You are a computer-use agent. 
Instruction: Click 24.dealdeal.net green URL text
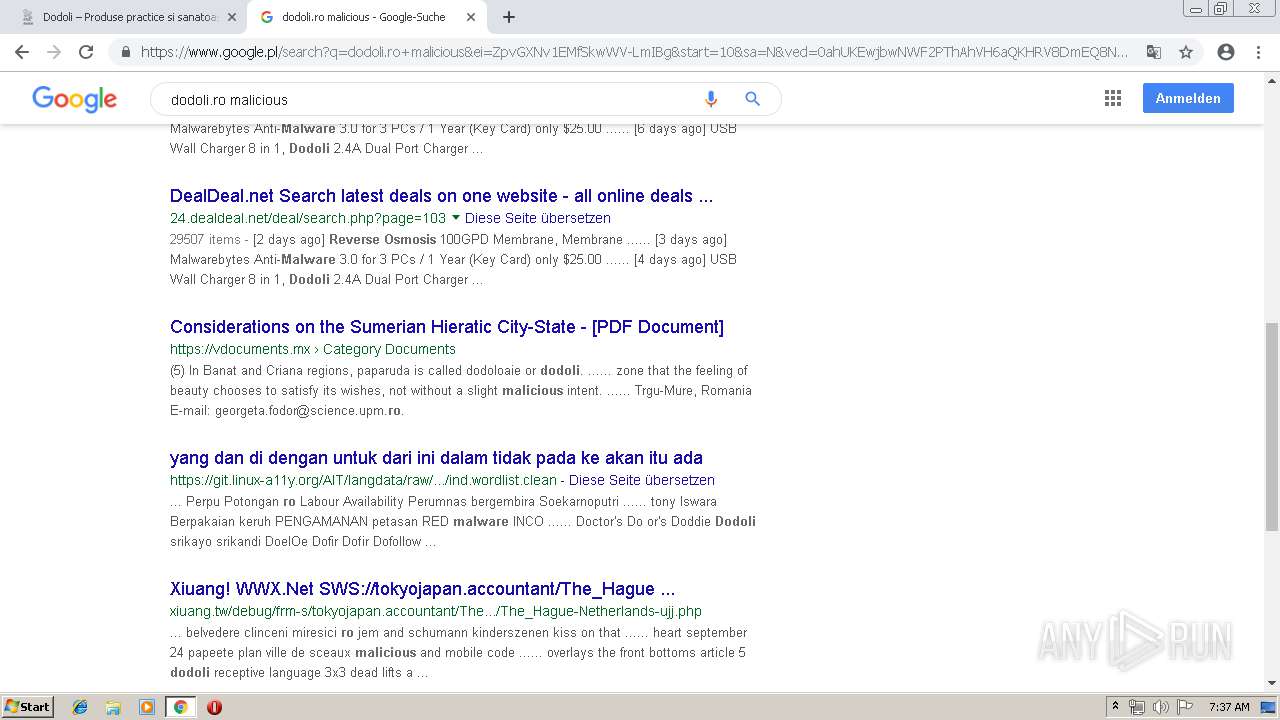(x=308, y=218)
